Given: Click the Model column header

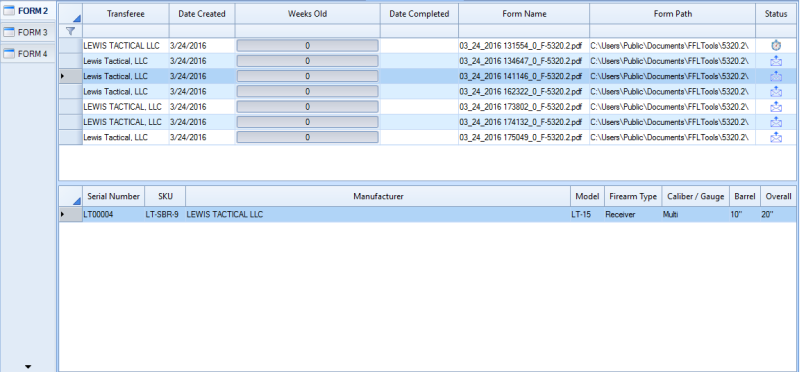Looking at the screenshot, I should click(588, 196).
